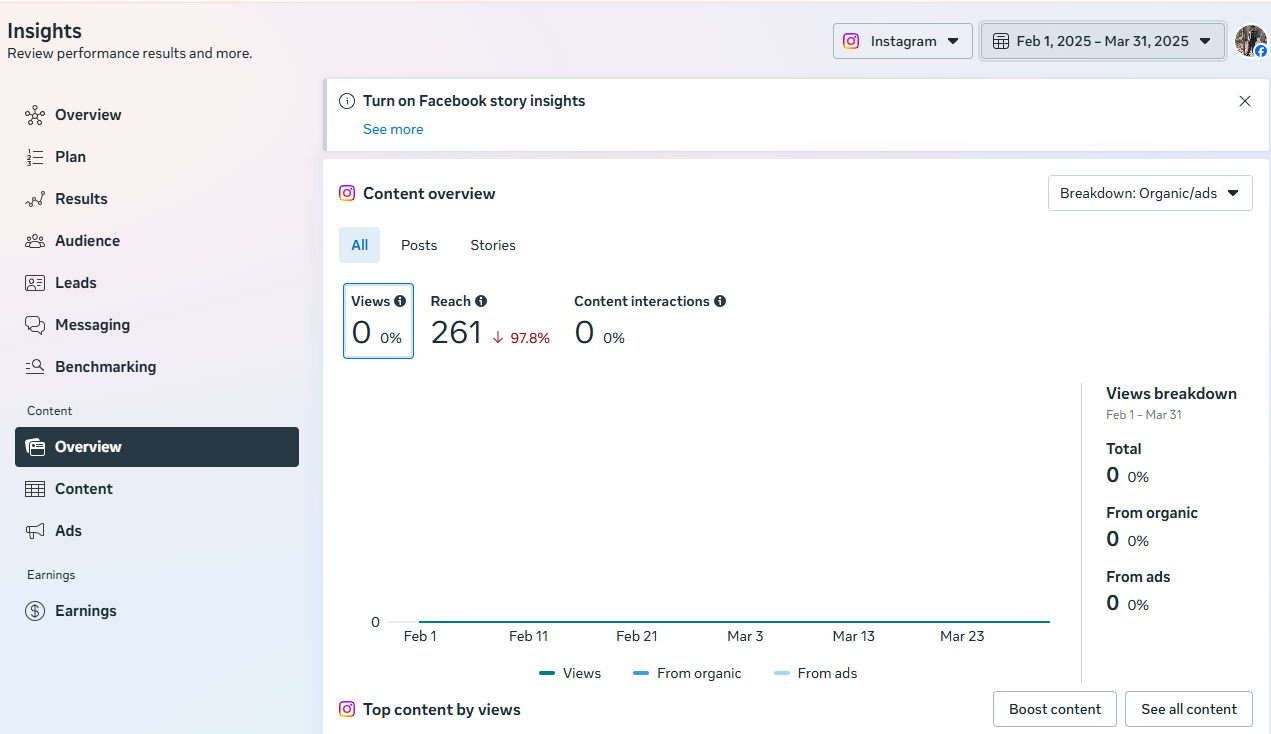Open the Breakdown: Organic/ads dropdown
1271x734 pixels.
coord(1149,193)
